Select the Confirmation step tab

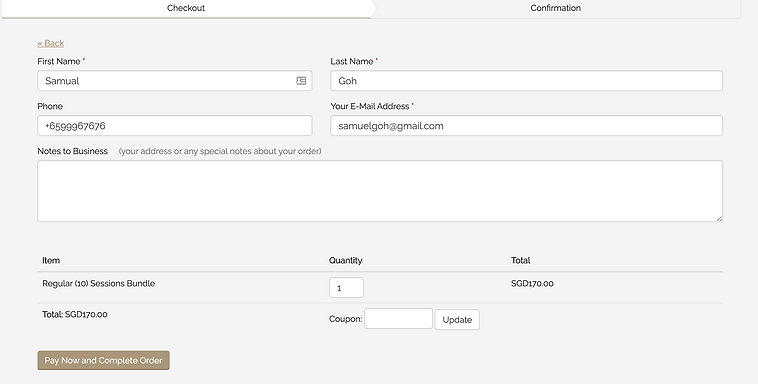[555, 8]
